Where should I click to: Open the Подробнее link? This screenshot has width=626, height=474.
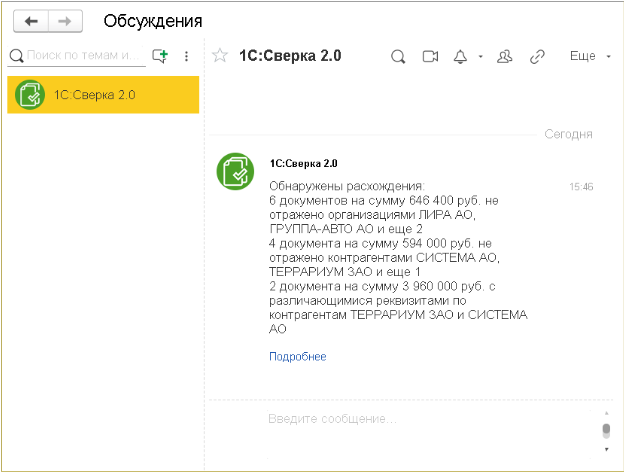point(297,357)
